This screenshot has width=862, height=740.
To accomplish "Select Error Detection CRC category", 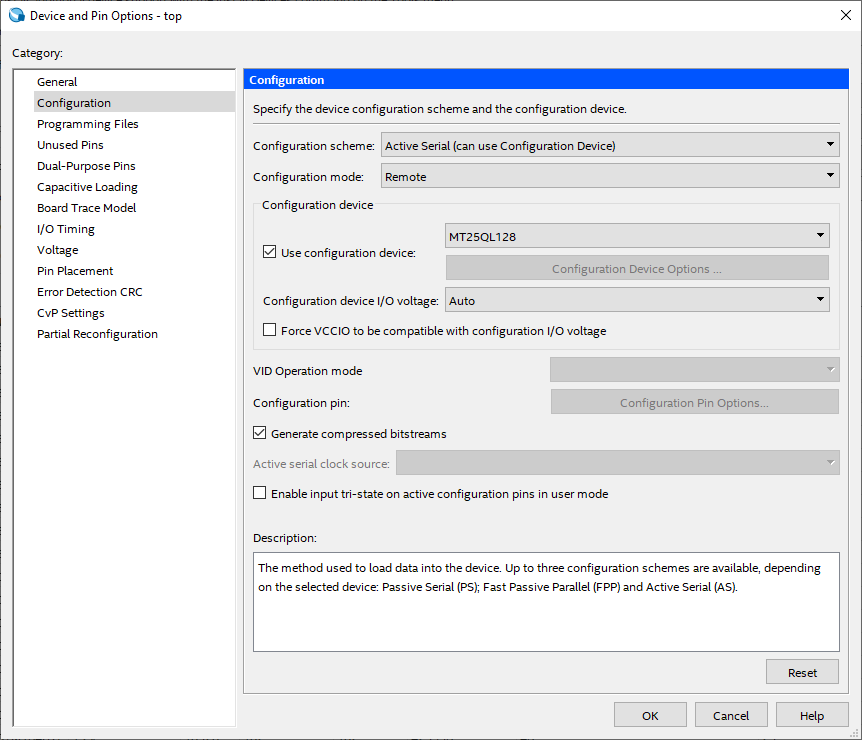I will [x=89, y=291].
